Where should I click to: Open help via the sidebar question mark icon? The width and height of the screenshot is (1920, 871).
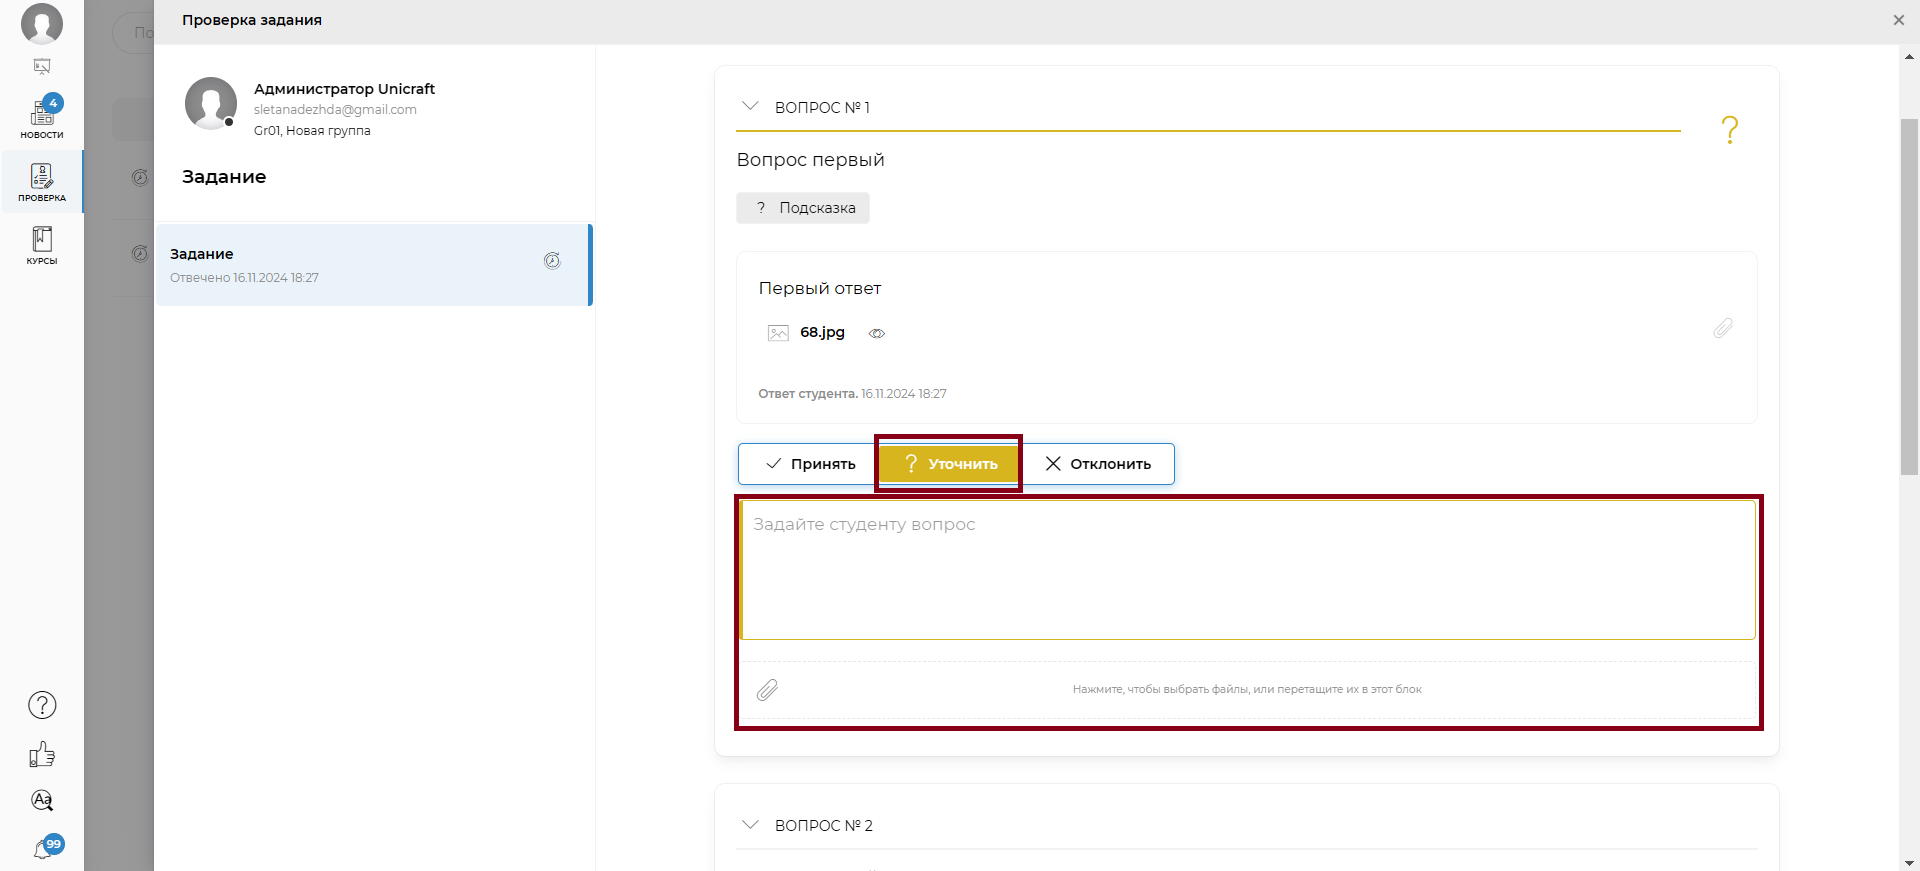click(42, 705)
